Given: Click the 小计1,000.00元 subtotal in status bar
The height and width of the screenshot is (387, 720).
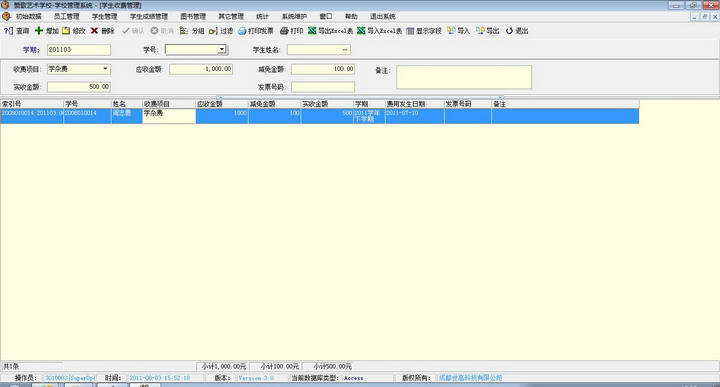Looking at the screenshot, I should click(224, 366).
